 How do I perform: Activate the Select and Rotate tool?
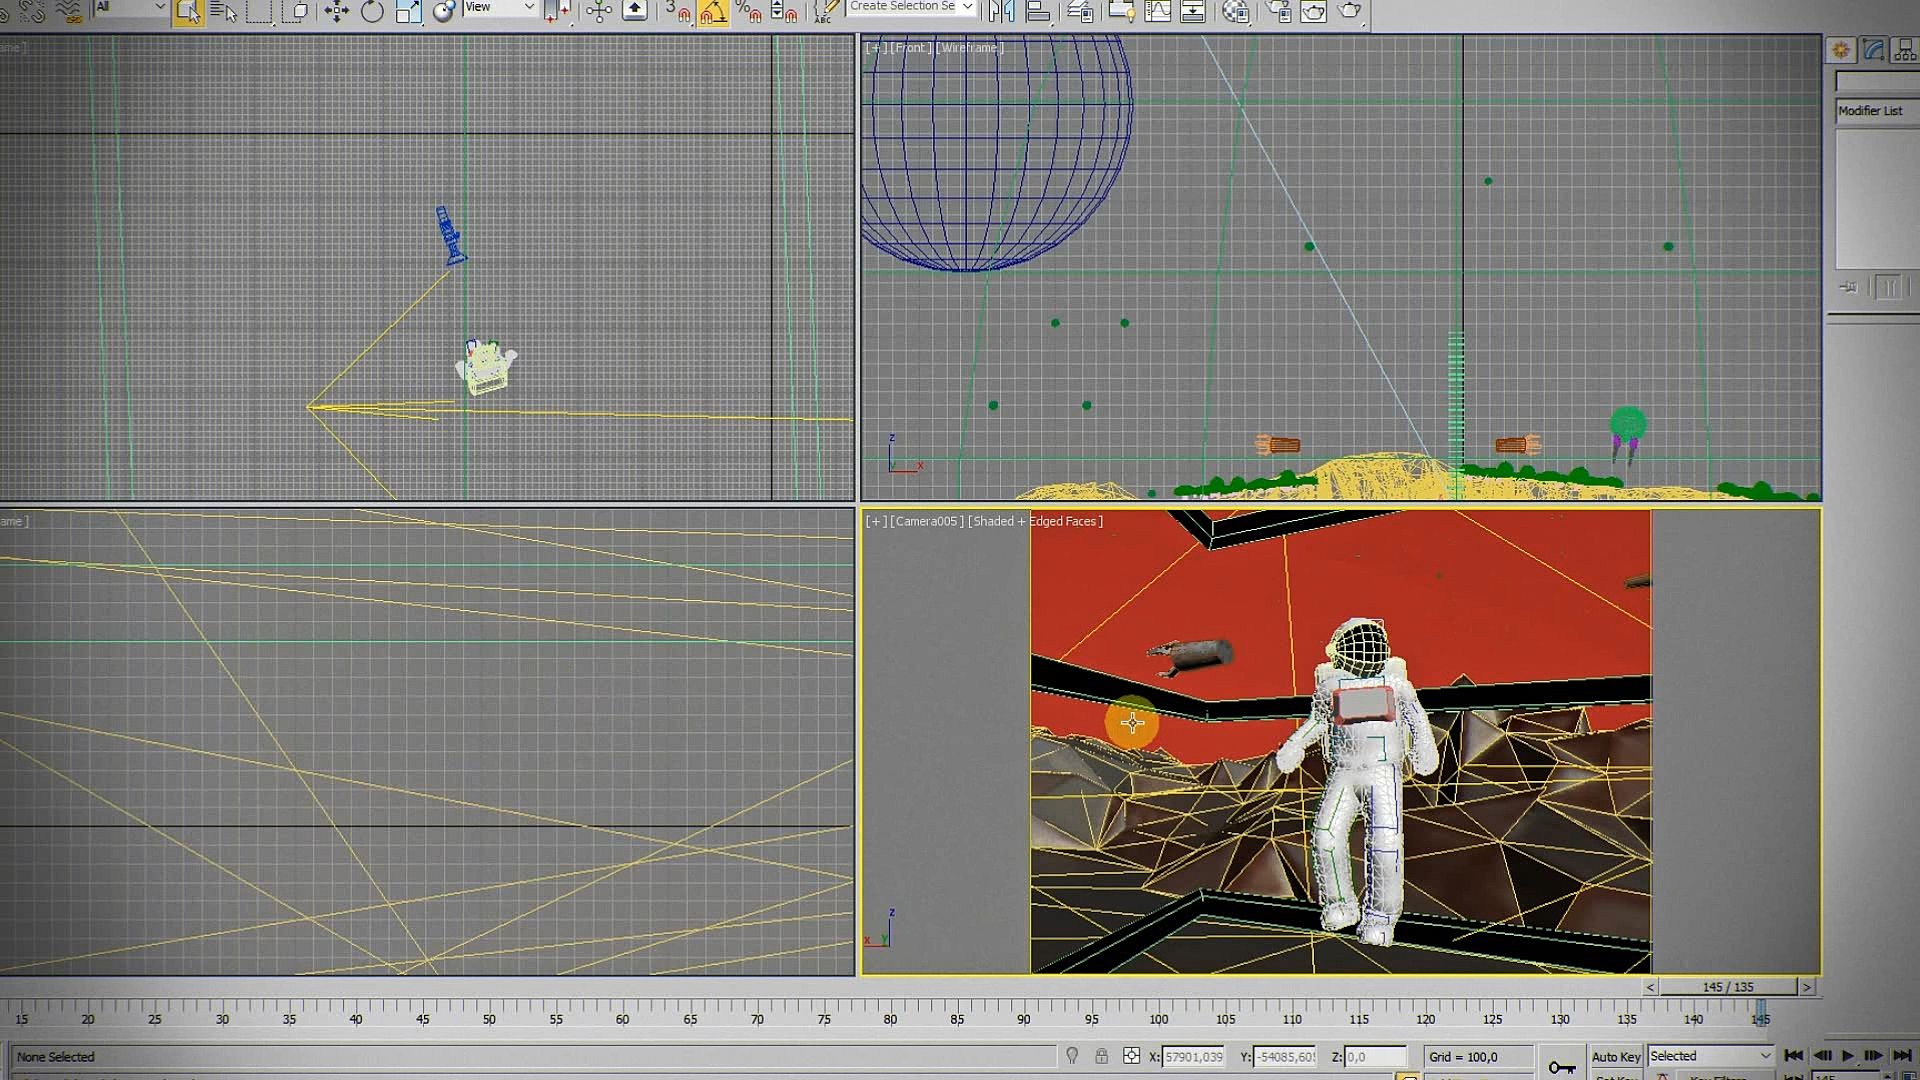[372, 11]
